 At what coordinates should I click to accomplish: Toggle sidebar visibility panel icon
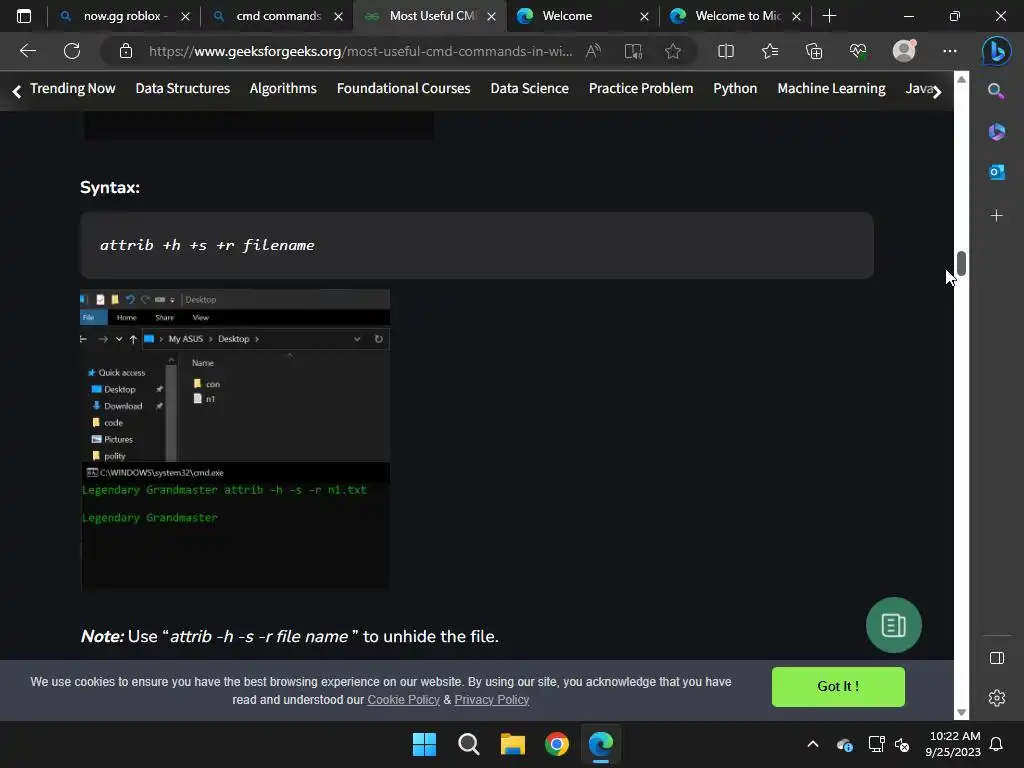997,658
